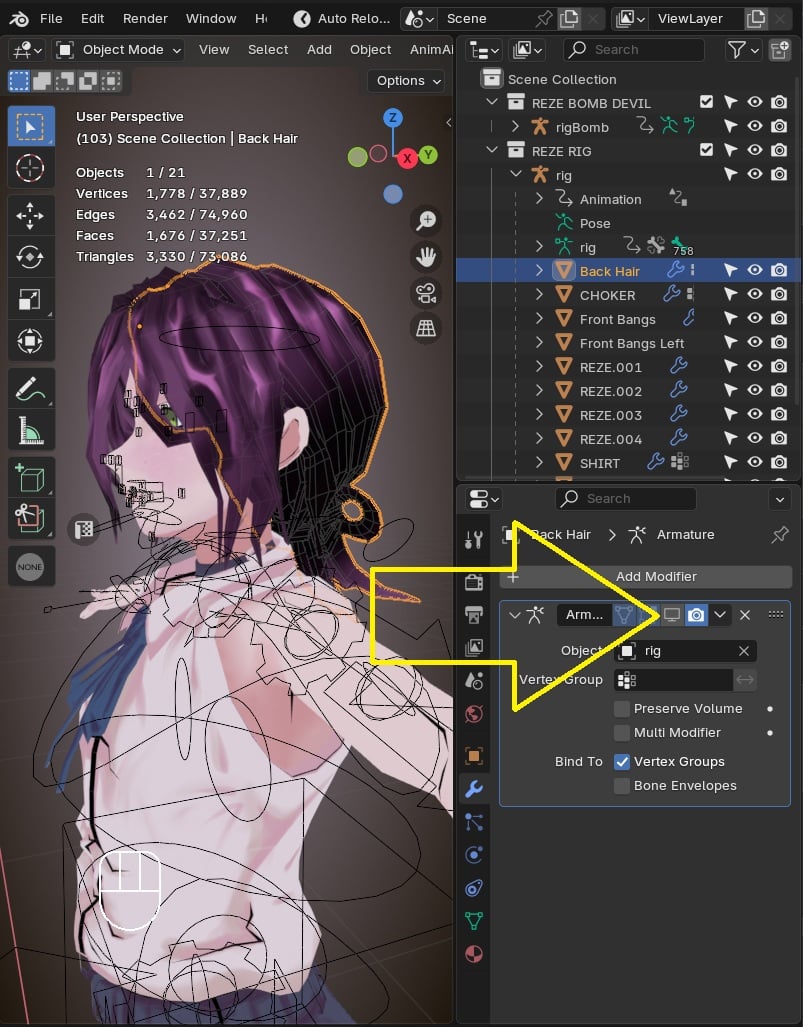
Task: Open the viewport Options dropdown
Action: [407, 81]
